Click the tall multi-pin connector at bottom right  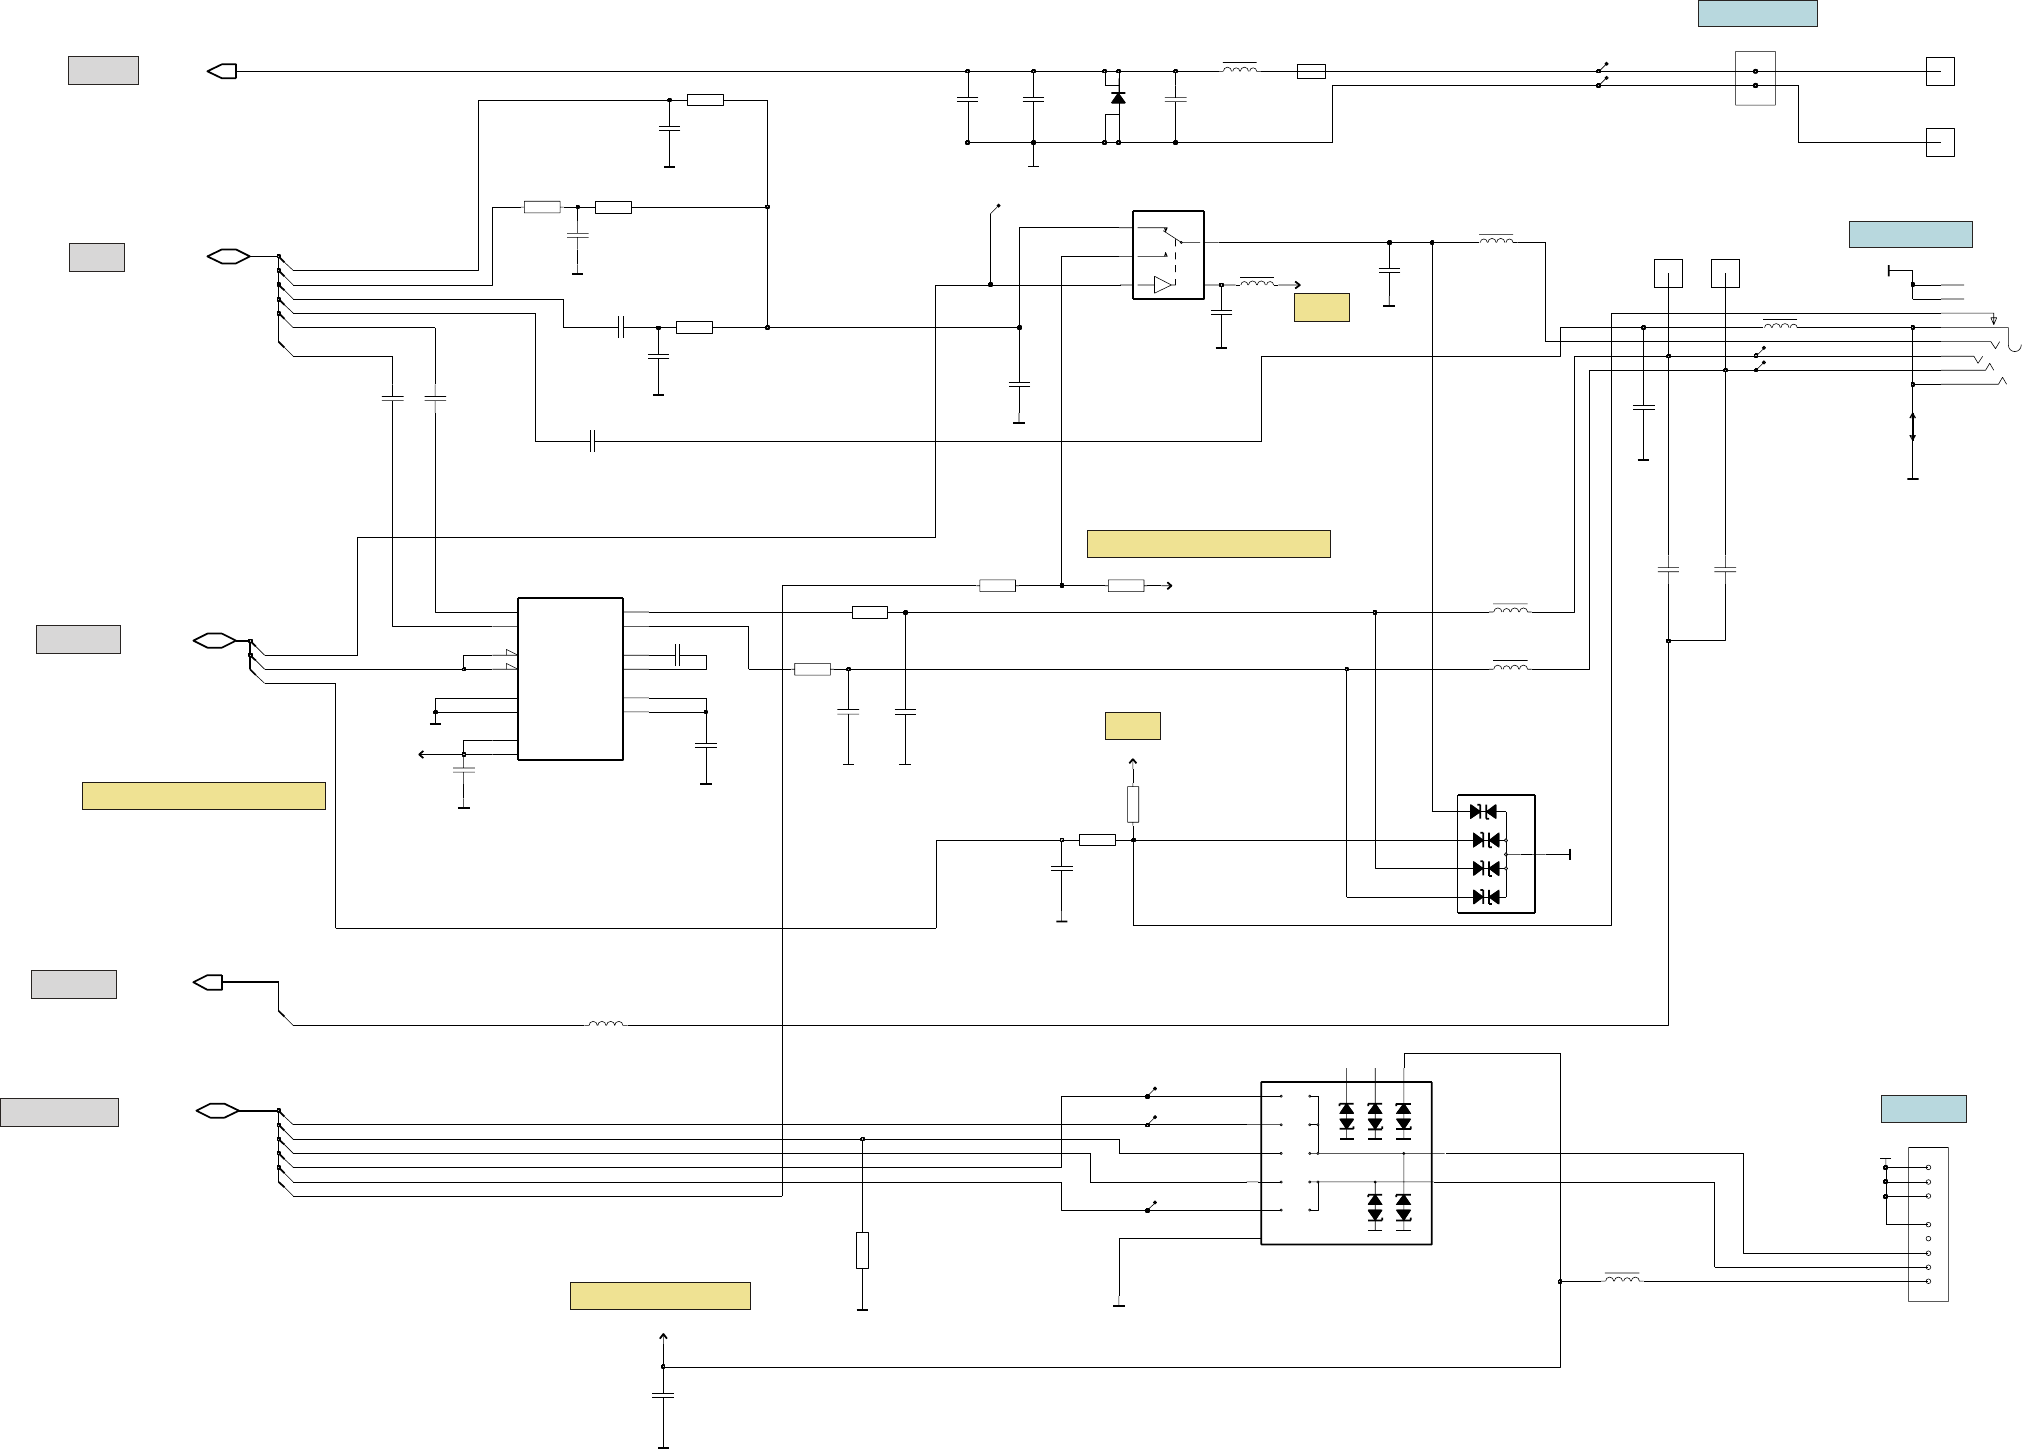[x=1928, y=1224]
